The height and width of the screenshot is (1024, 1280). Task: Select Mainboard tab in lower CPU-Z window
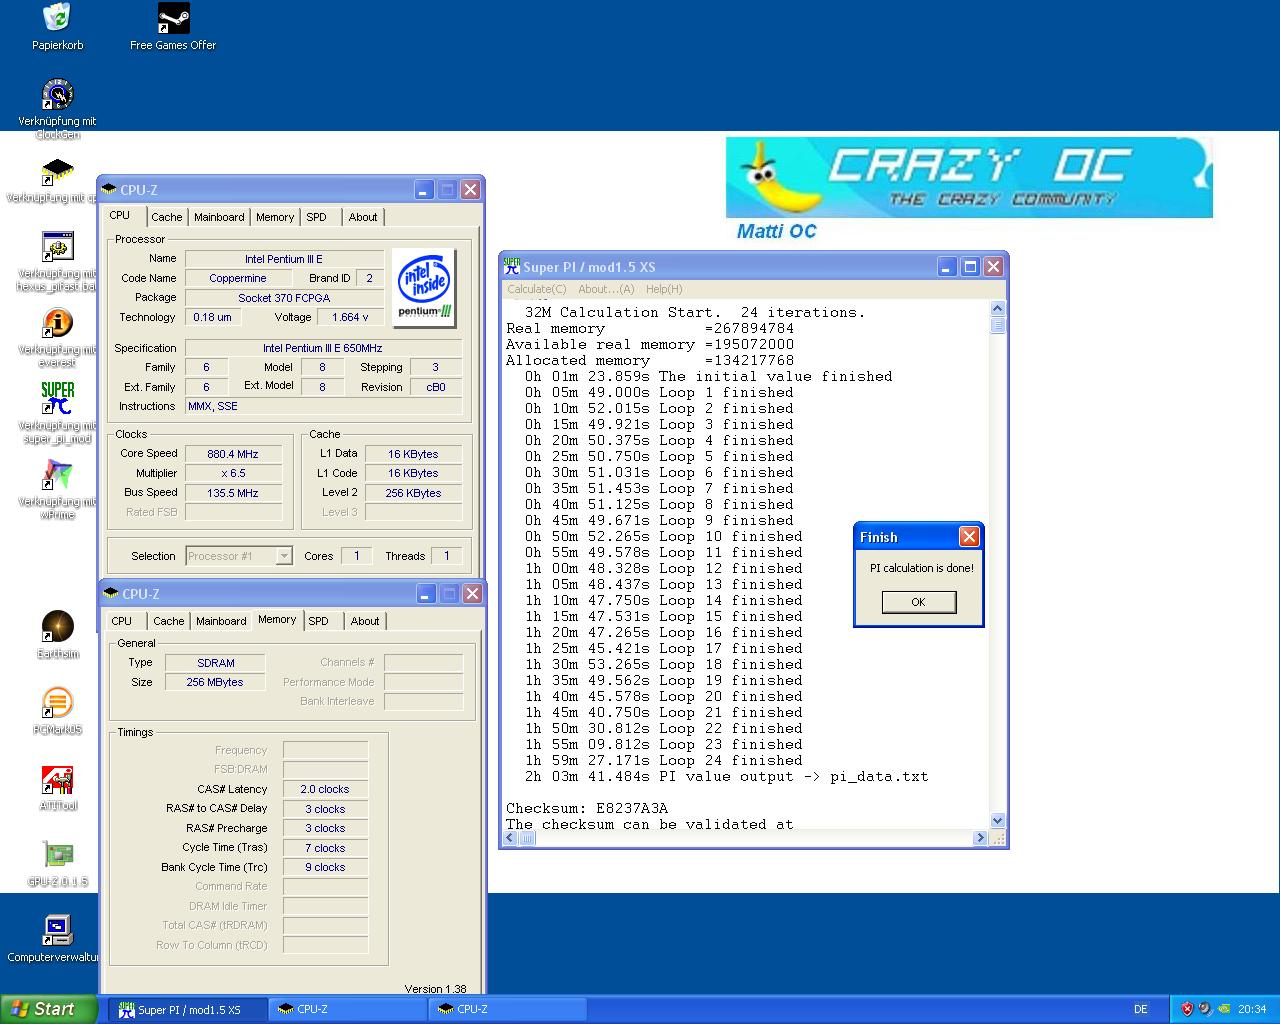tap(221, 621)
